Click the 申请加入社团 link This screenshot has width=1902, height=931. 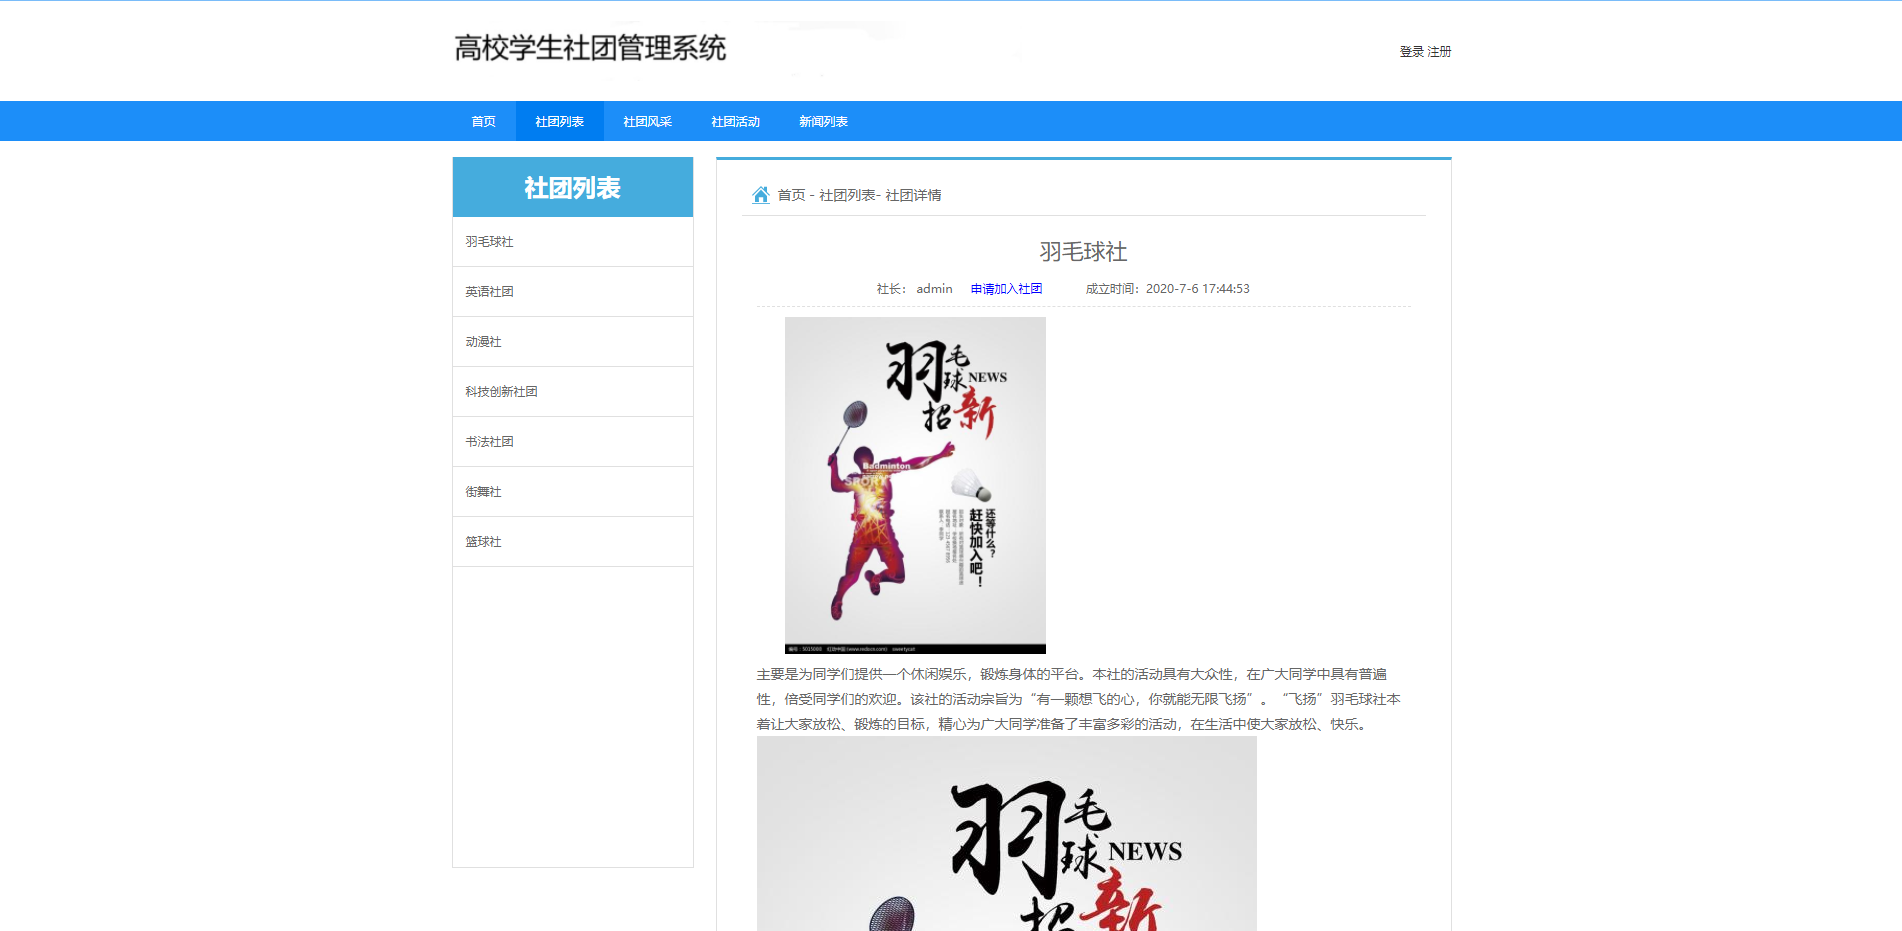[1006, 289]
